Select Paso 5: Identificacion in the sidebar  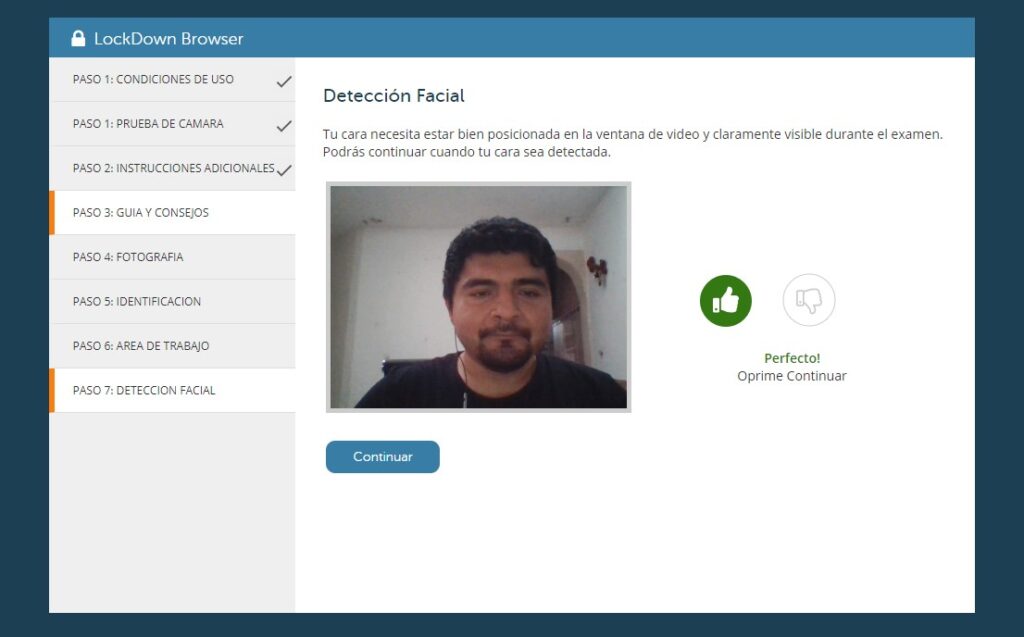tap(137, 301)
